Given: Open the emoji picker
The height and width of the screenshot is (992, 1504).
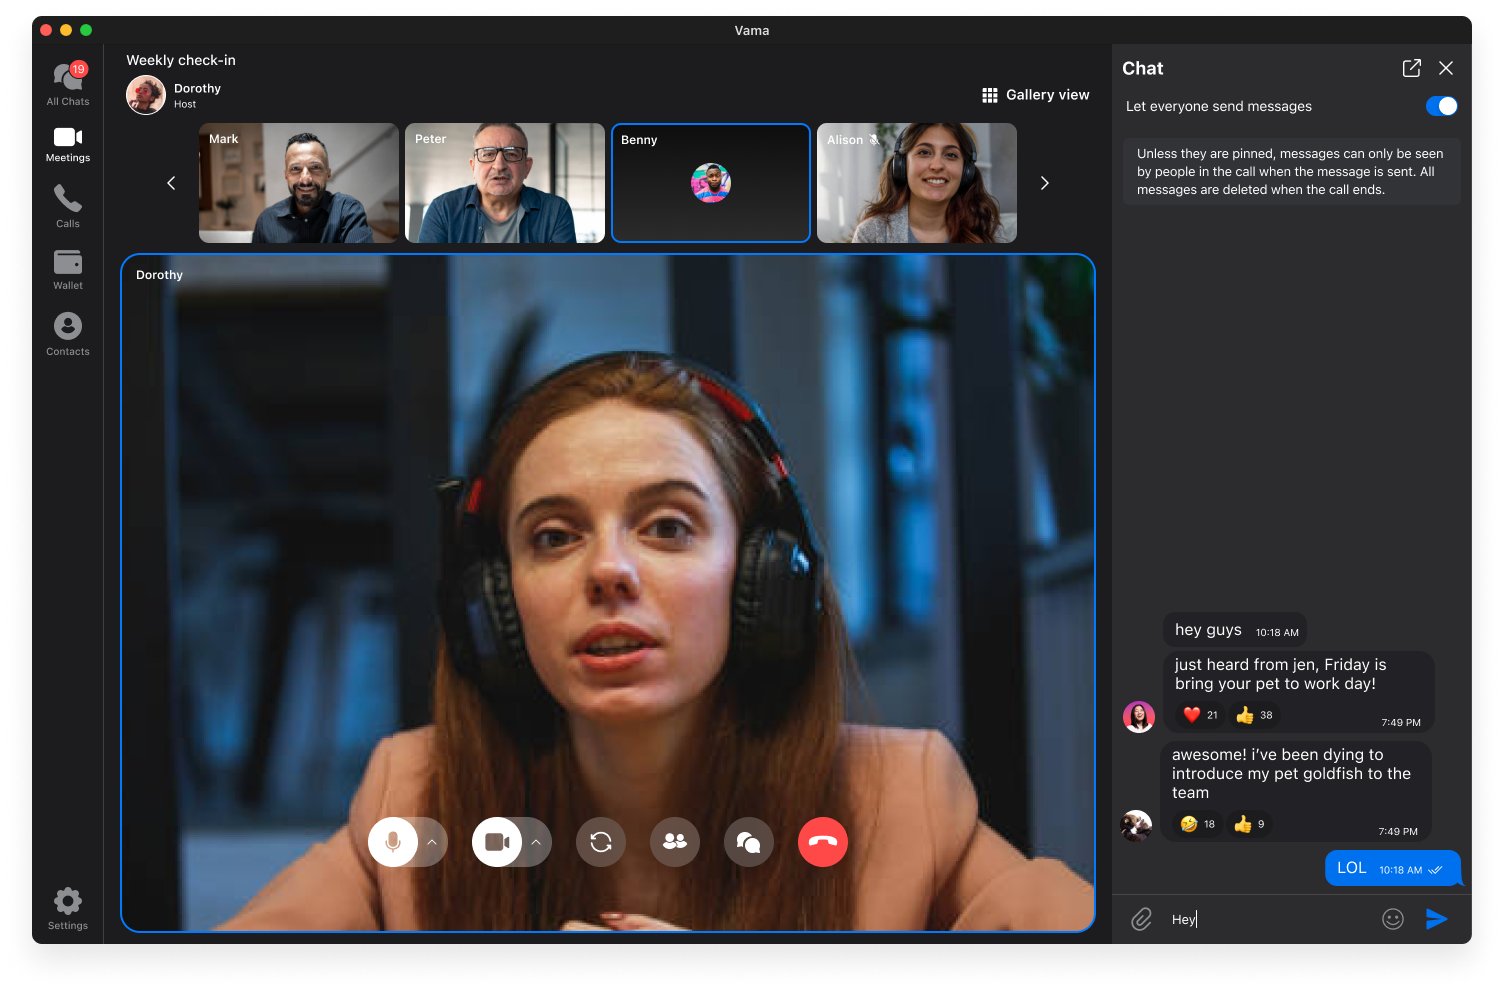Looking at the screenshot, I should [1393, 919].
